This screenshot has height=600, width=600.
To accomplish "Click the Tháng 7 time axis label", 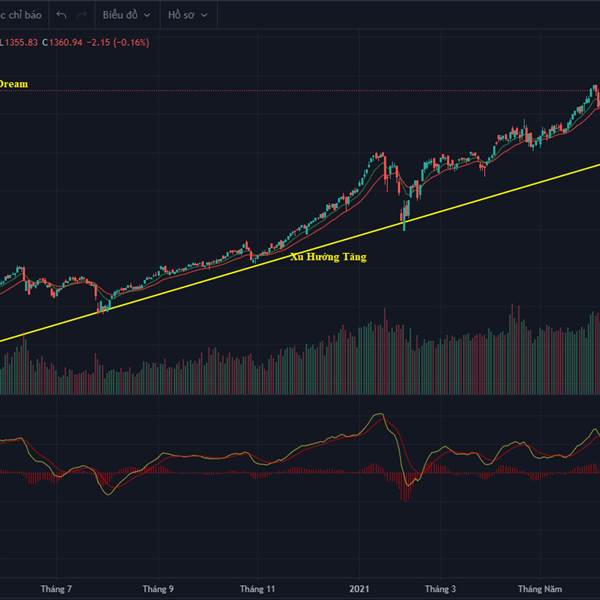I will pos(56,589).
